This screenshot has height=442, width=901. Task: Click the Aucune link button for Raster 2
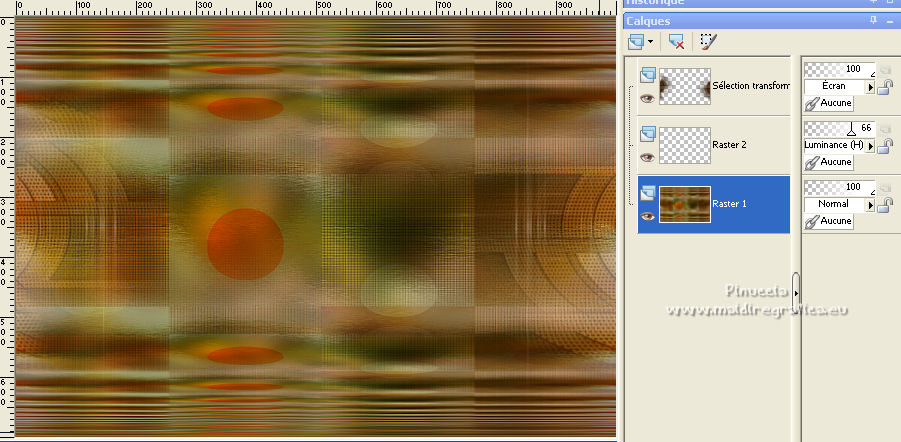[829, 163]
